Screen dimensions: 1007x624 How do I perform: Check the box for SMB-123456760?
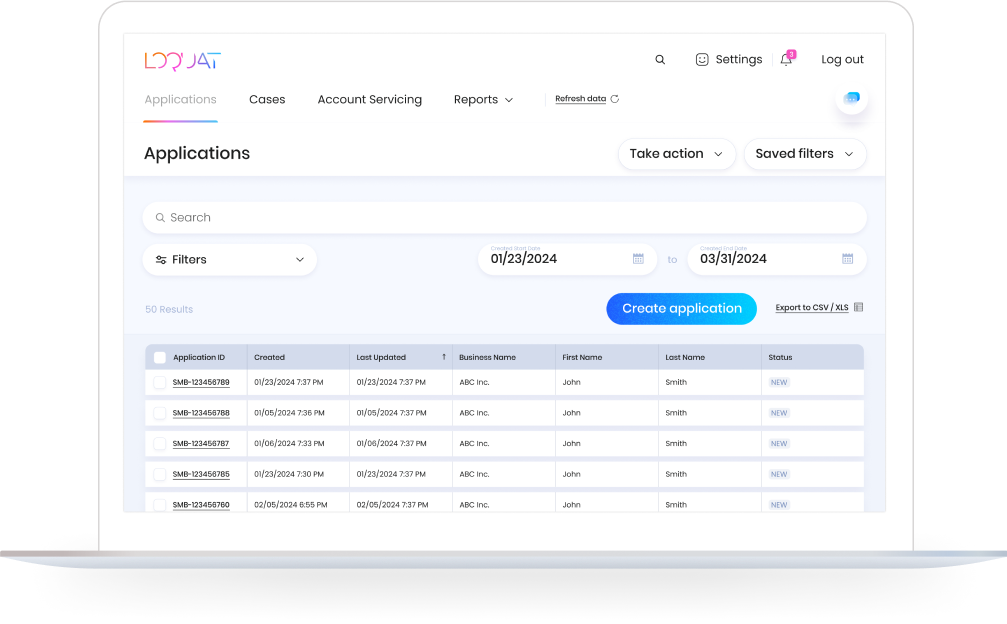pyautogui.click(x=160, y=505)
